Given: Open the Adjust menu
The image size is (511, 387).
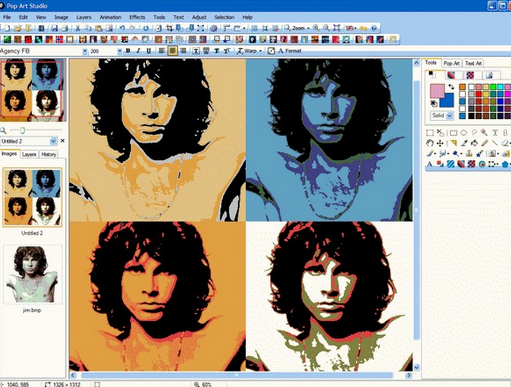Looking at the screenshot, I should (x=199, y=17).
